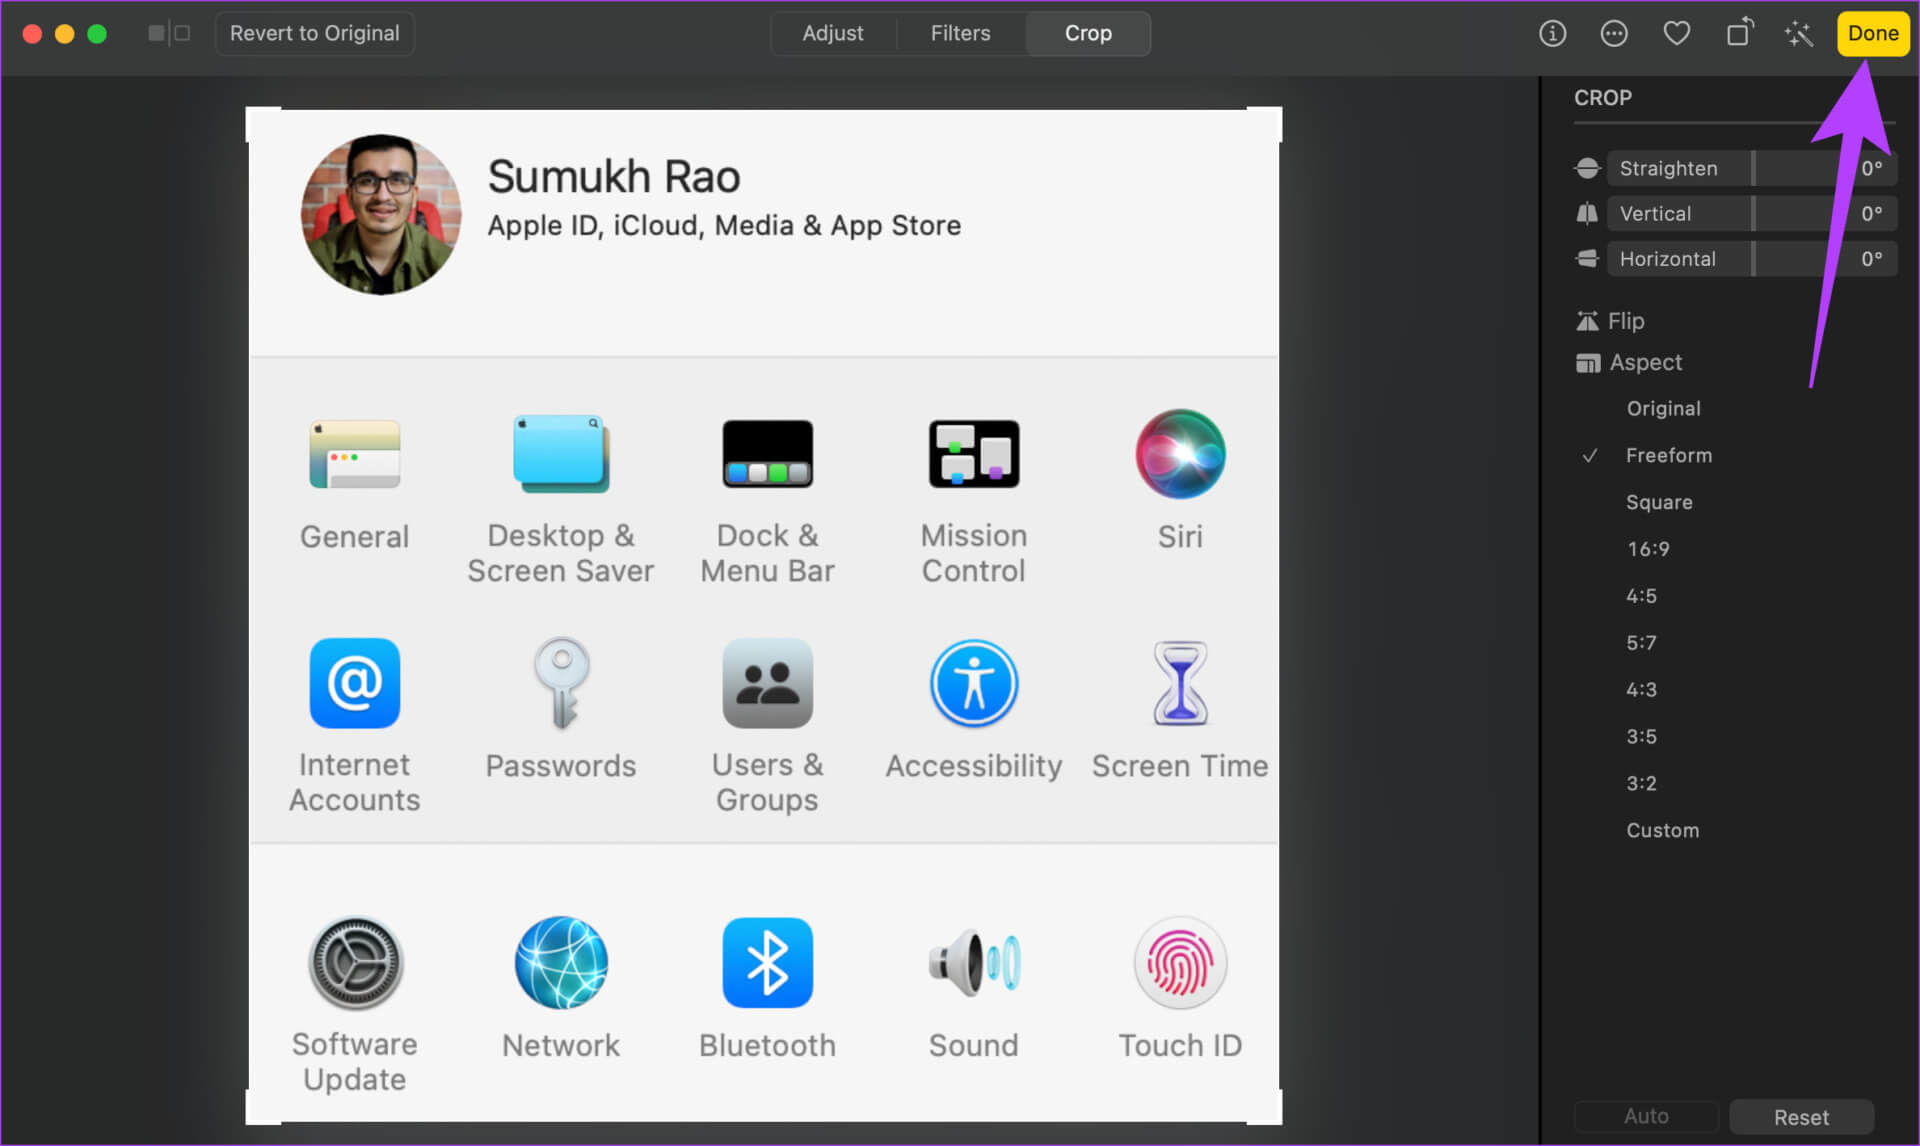The height and width of the screenshot is (1146, 1920).
Task: Click Revert to Original button
Action: pyautogui.click(x=315, y=33)
